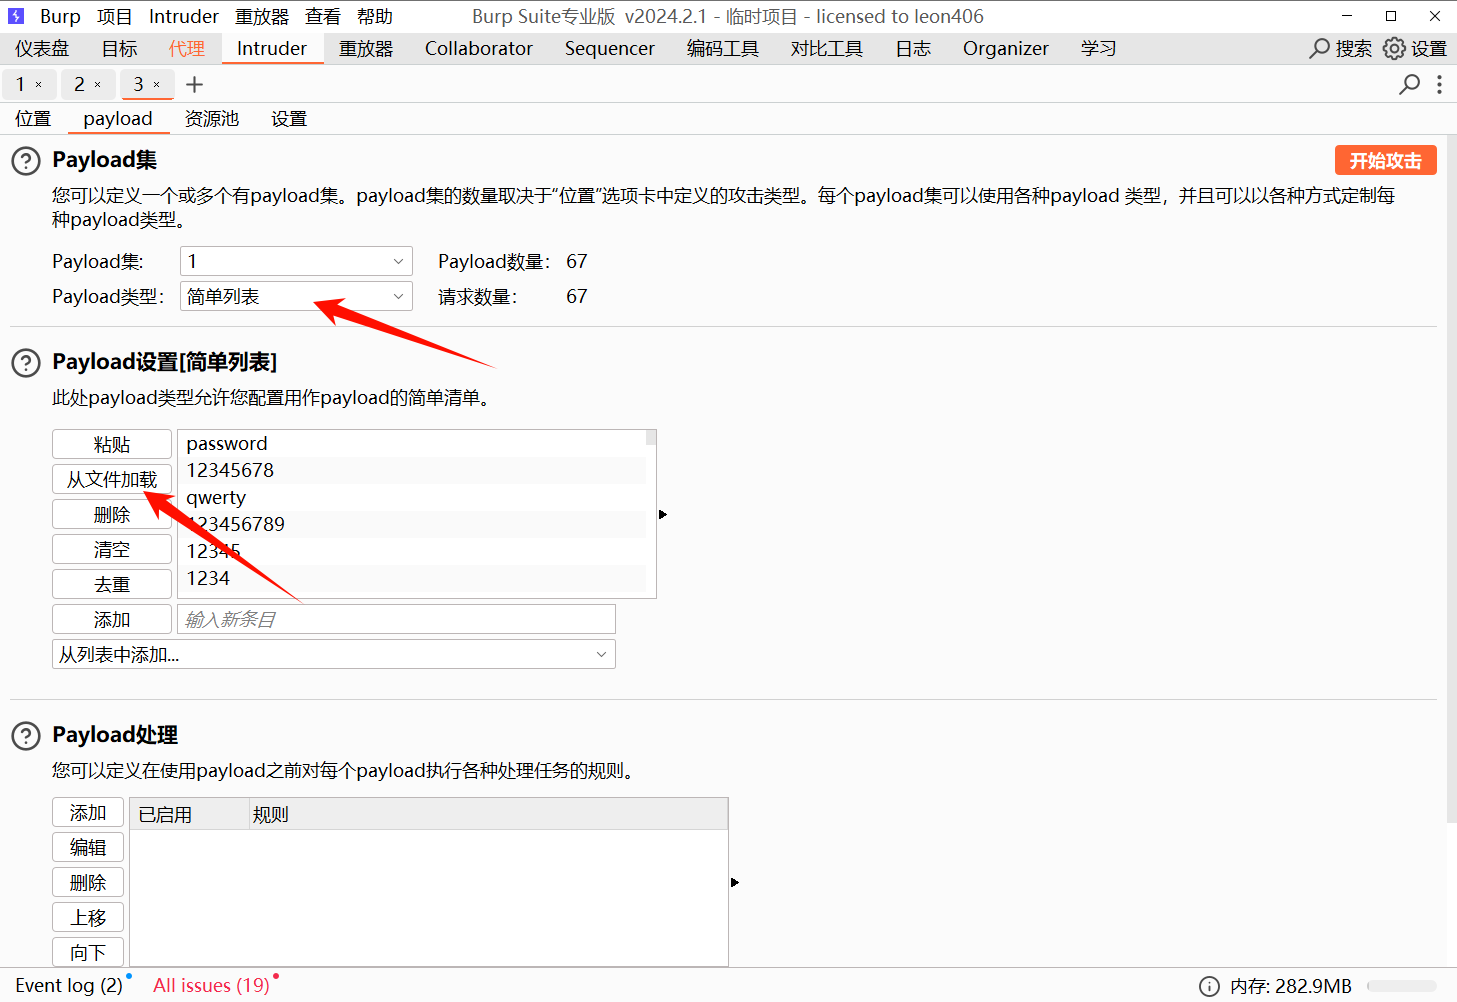Open help for Payload处理 section
Viewport: 1457px width, 1002px height.
26,736
